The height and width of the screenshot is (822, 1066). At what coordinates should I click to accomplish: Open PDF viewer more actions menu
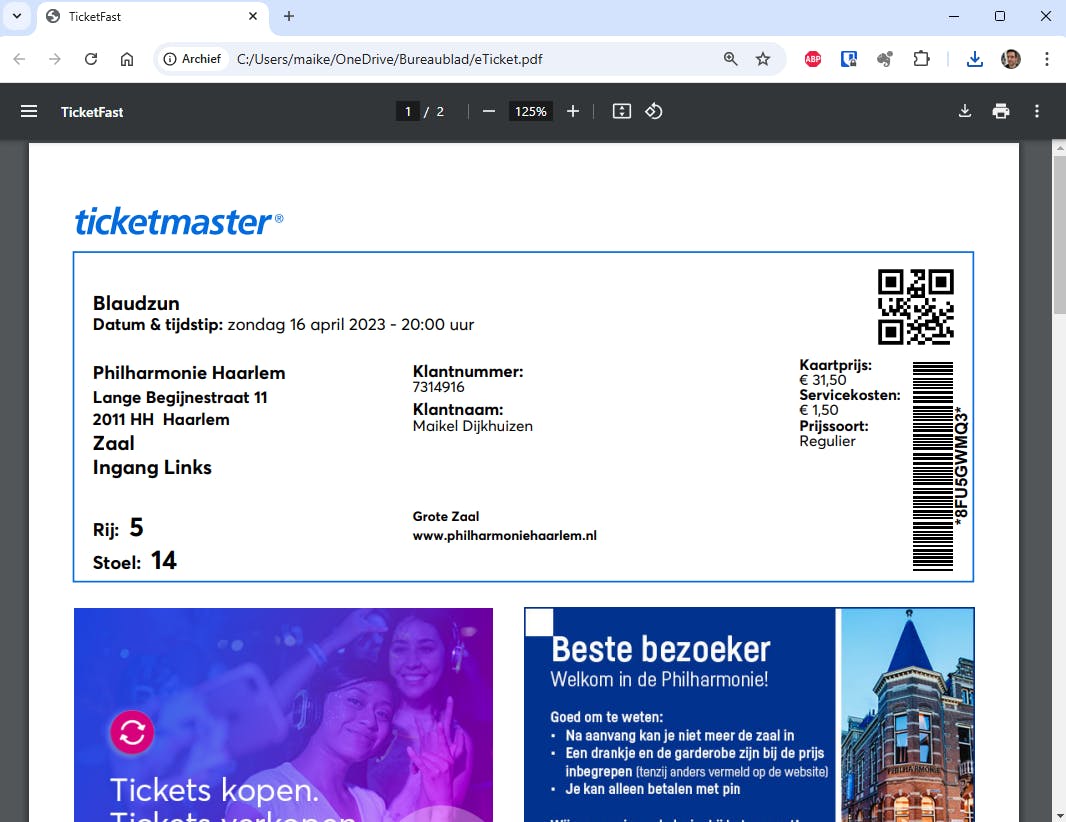pos(1037,112)
